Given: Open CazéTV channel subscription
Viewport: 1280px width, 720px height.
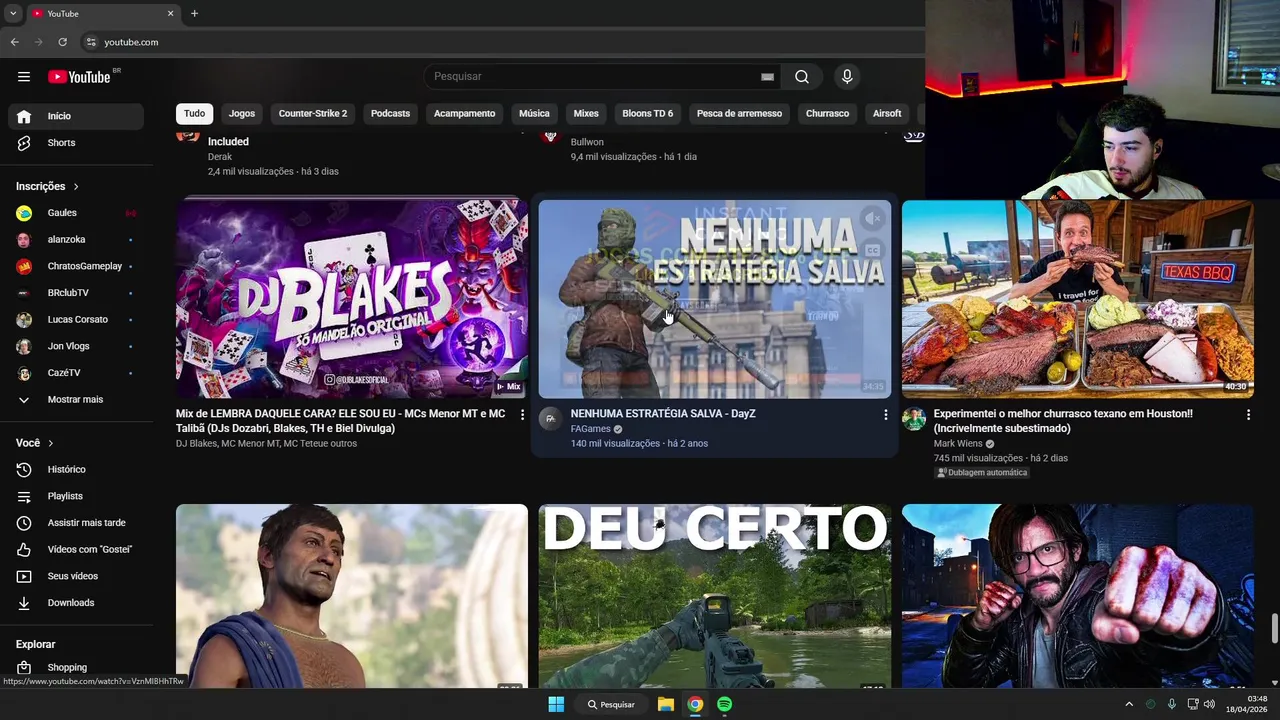Looking at the screenshot, I should (x=76, y=373).
